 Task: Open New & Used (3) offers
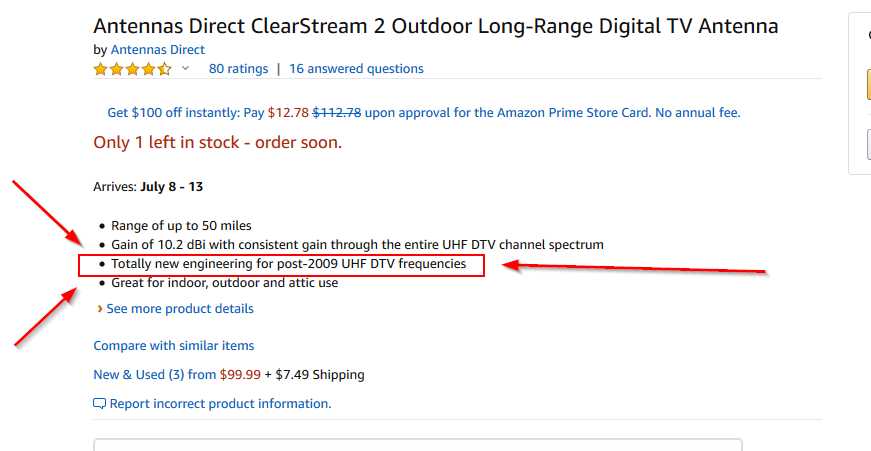[154, 375]
